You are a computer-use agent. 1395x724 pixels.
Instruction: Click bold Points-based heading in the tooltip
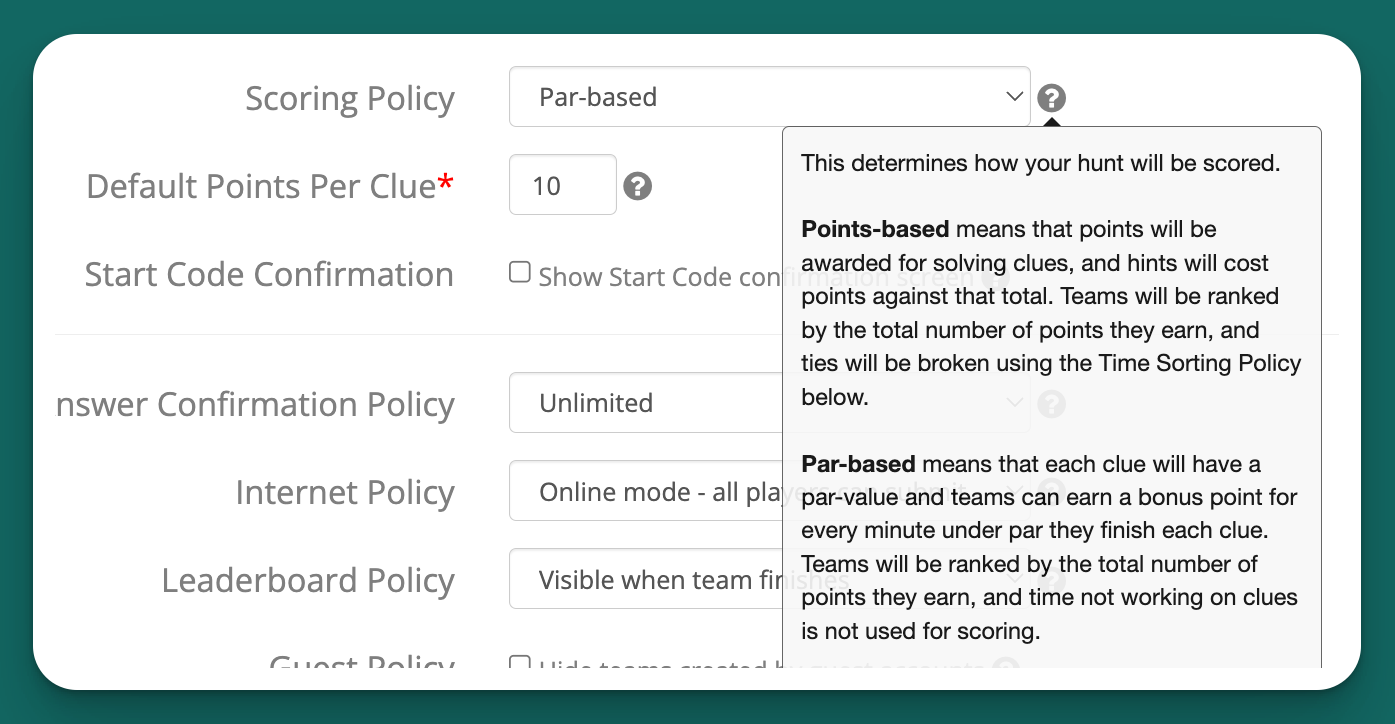(875, 229)
